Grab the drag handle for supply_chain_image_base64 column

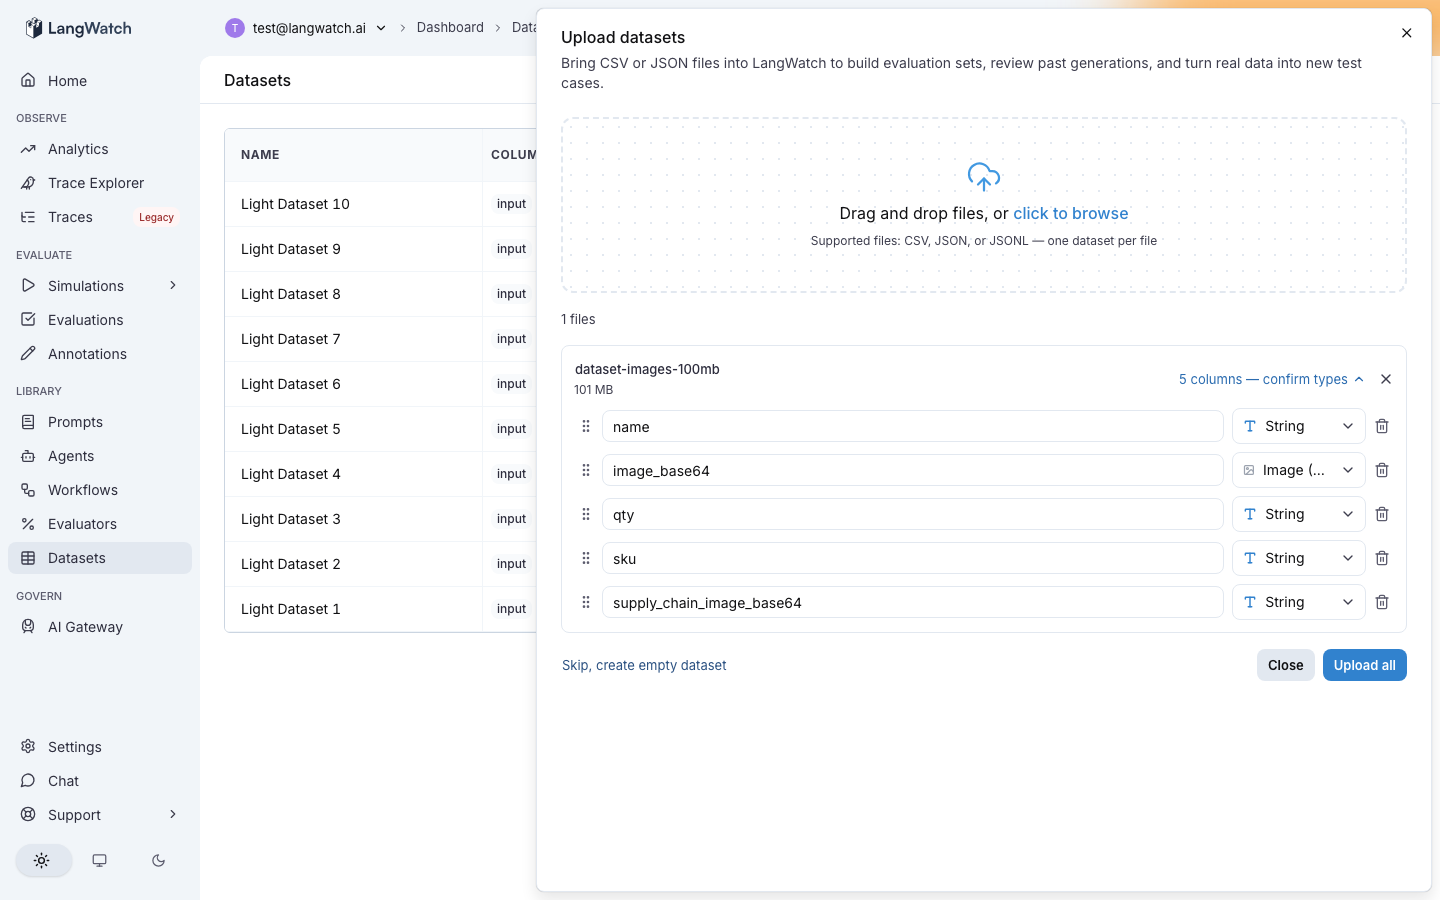click(x=586, y=602)
